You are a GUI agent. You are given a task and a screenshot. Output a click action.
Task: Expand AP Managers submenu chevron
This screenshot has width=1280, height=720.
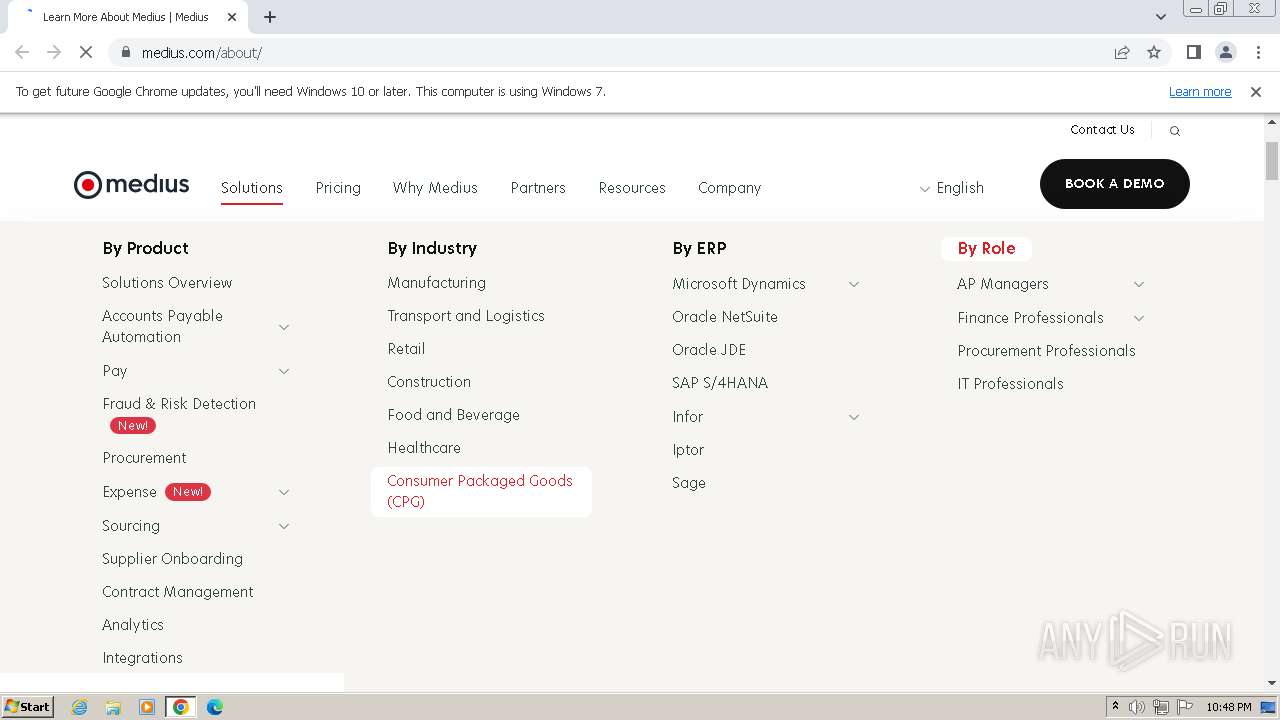(1139, 284)
